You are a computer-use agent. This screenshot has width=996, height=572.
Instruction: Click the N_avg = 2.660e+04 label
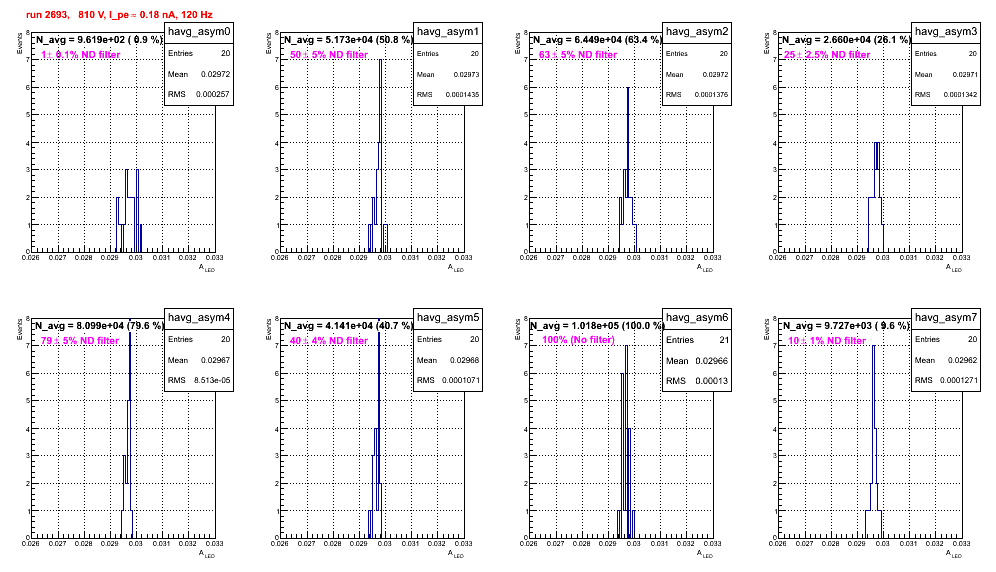845,39
